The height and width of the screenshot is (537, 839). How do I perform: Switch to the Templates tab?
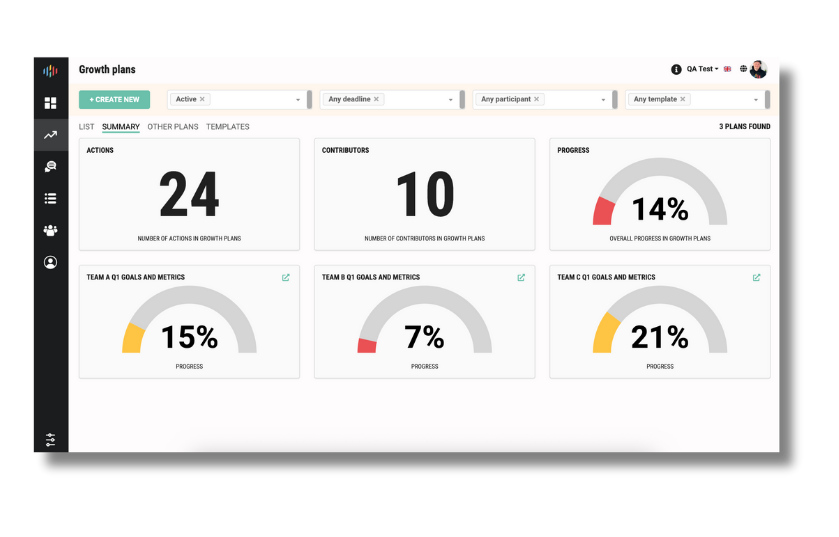(x=228, y=127)
